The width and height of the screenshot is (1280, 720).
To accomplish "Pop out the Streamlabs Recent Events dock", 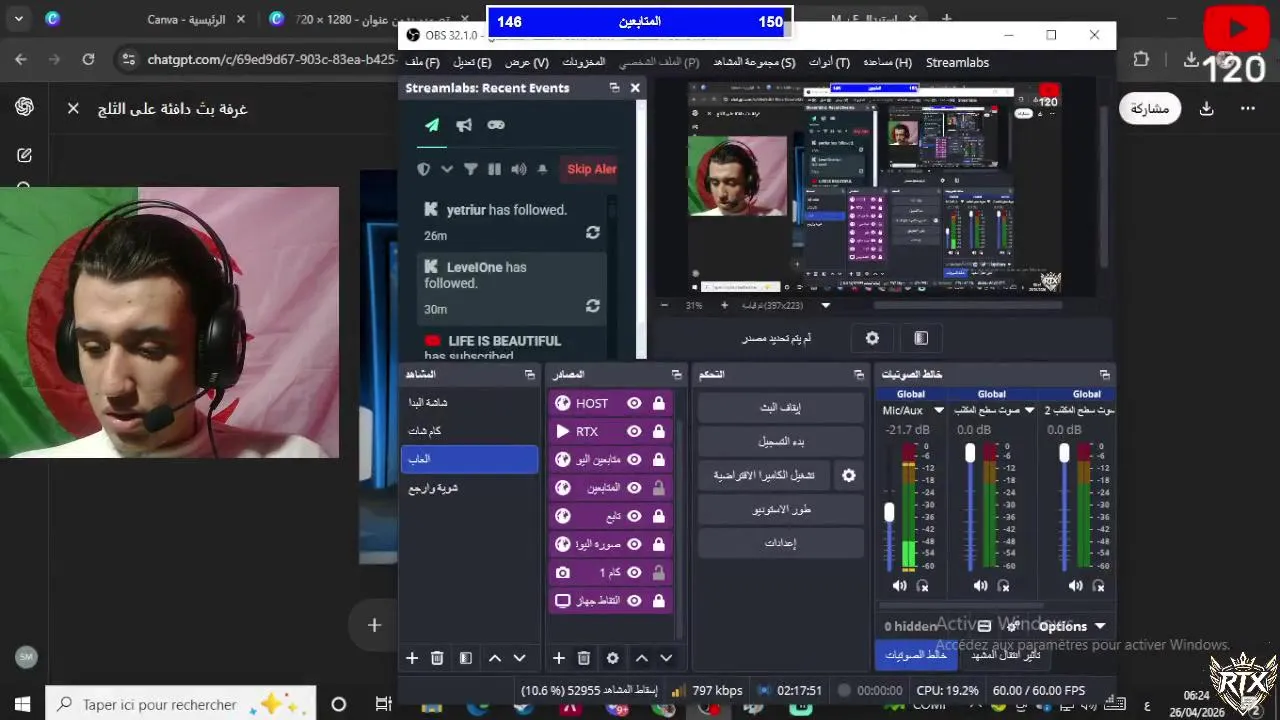I will [x=614, y=88].
